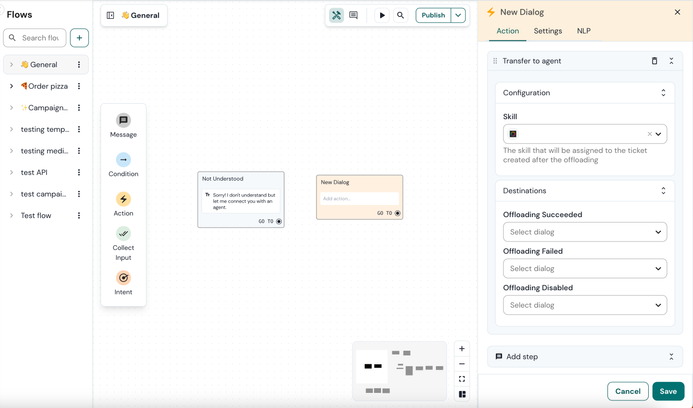Image resolution: width=693 pixels, height=408 pixels.
Task: Toggle the sidebar panel icon
Action: 110,16
